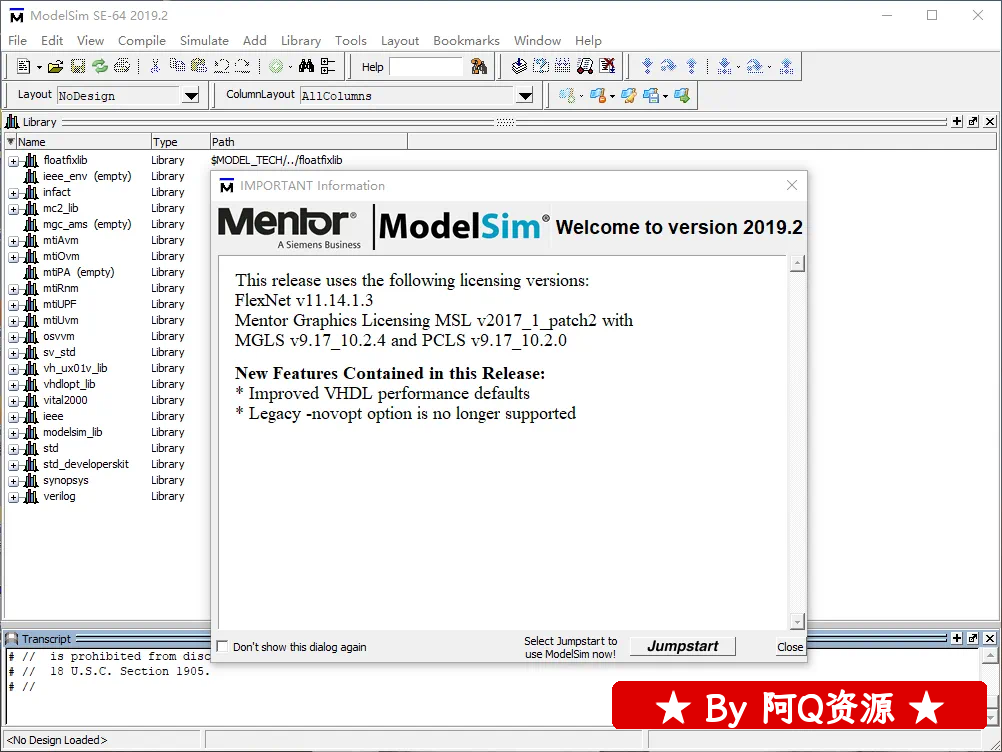Click the Step Into down-arrow icon
Screen dimensions: 1002x752
coord(647,66)
